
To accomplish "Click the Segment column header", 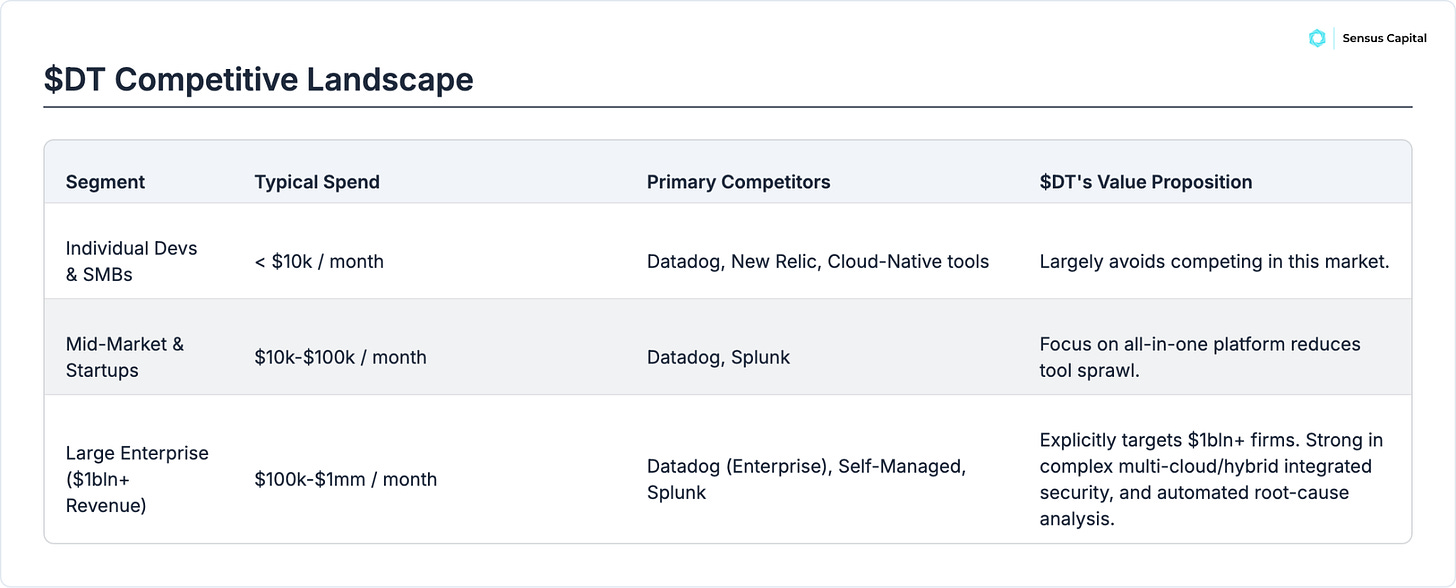I will click(x=105, y=182).
